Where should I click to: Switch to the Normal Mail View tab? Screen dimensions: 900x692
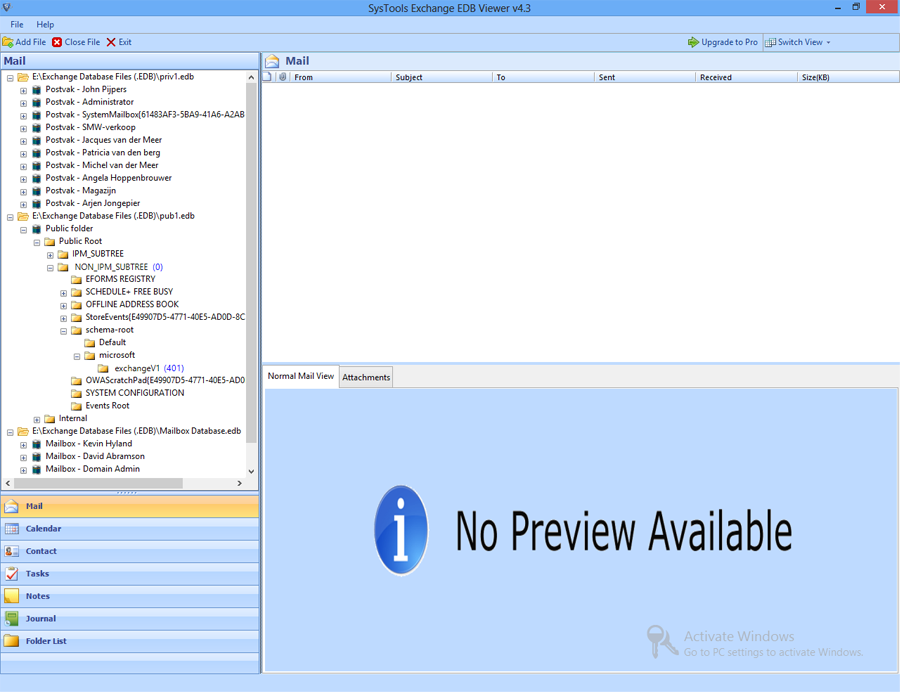tap(301, 376)
